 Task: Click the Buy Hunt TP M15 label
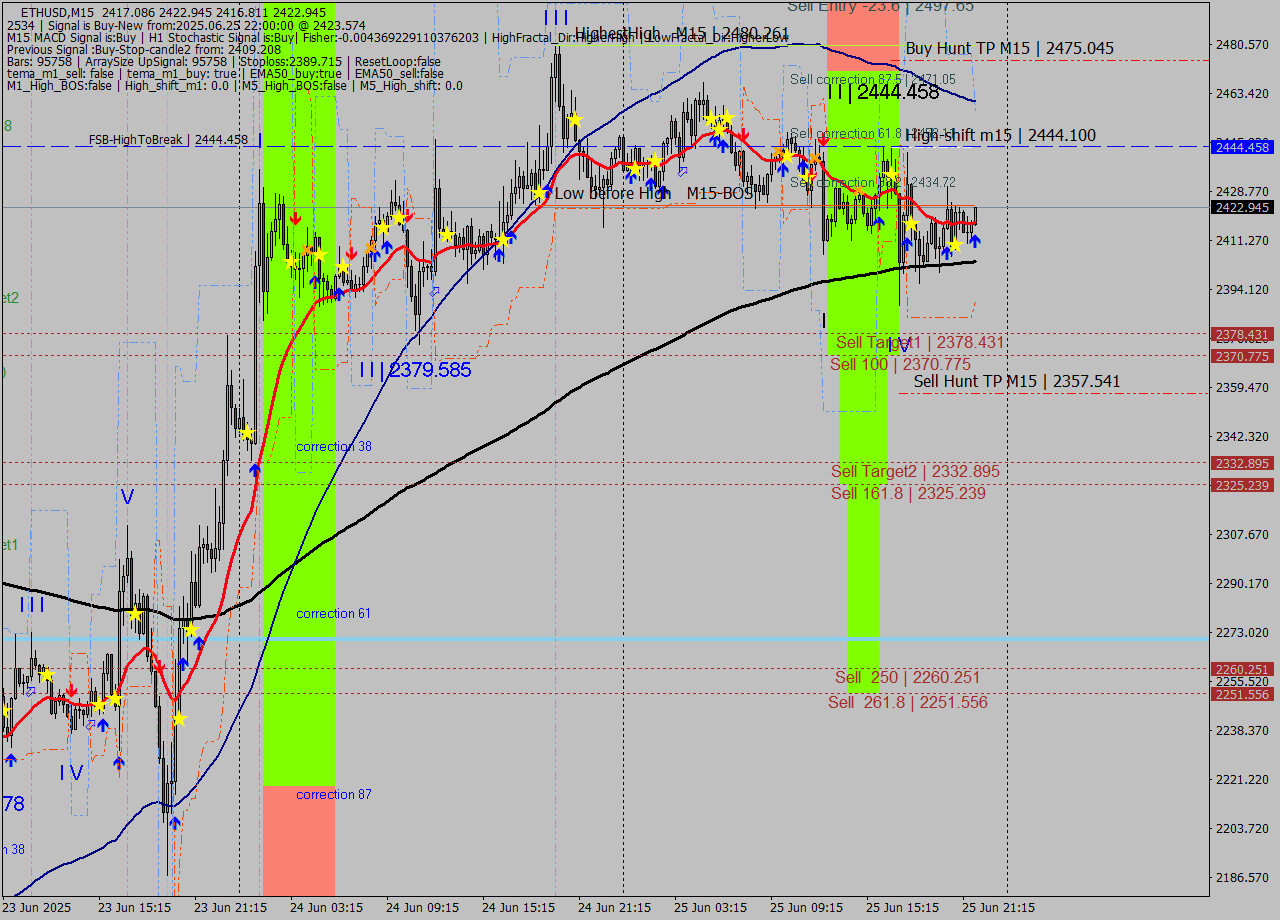click(1009, 48)
